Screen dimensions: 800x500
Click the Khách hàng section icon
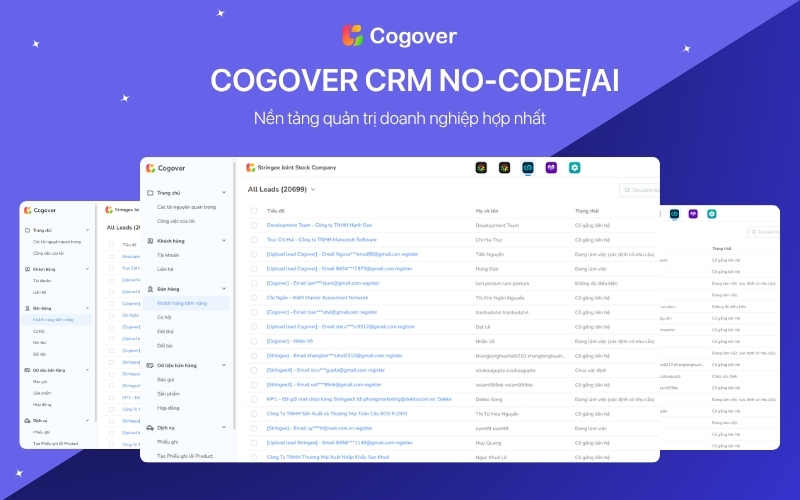(x=150, y=241)
